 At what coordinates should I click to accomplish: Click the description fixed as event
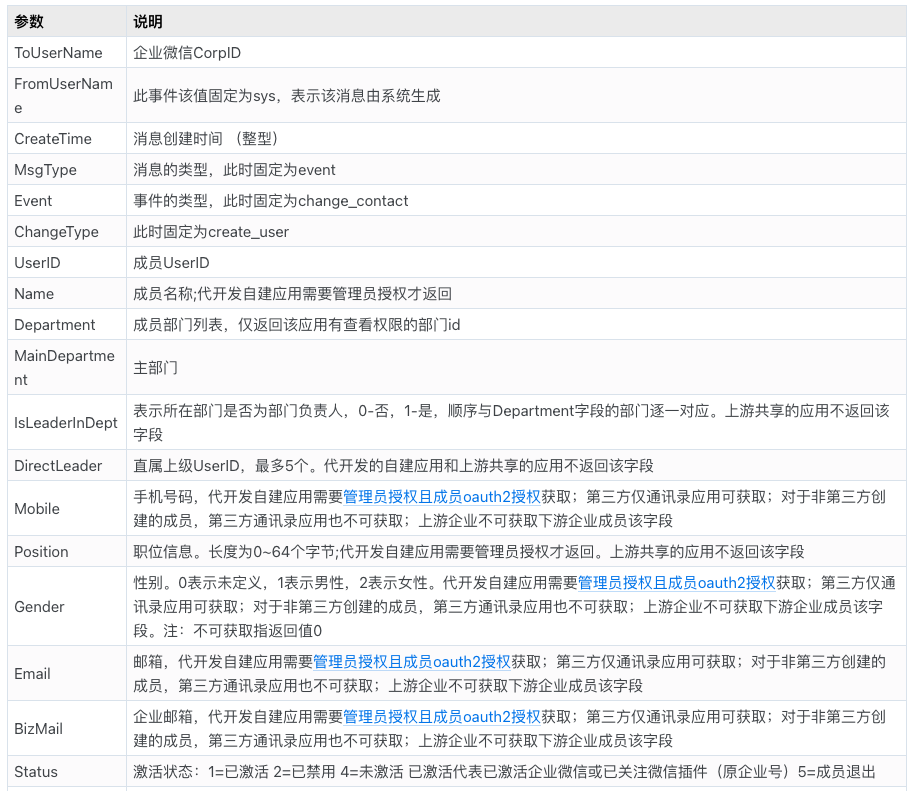[x=234, y=170]
